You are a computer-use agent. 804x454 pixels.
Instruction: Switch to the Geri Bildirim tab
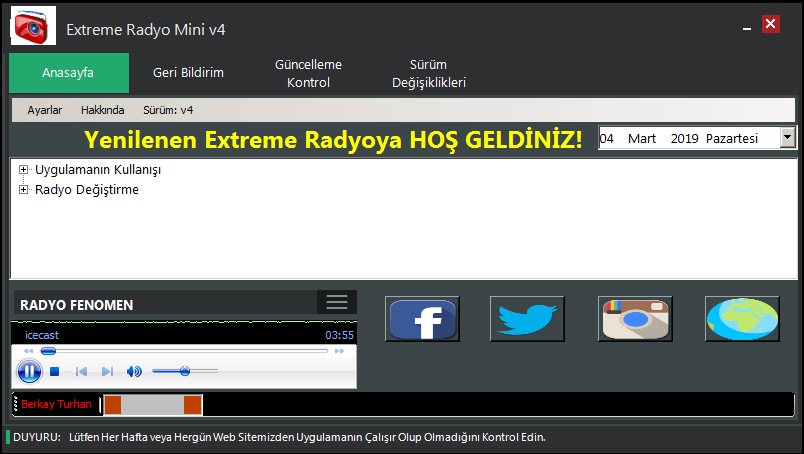tap(188, 73)
